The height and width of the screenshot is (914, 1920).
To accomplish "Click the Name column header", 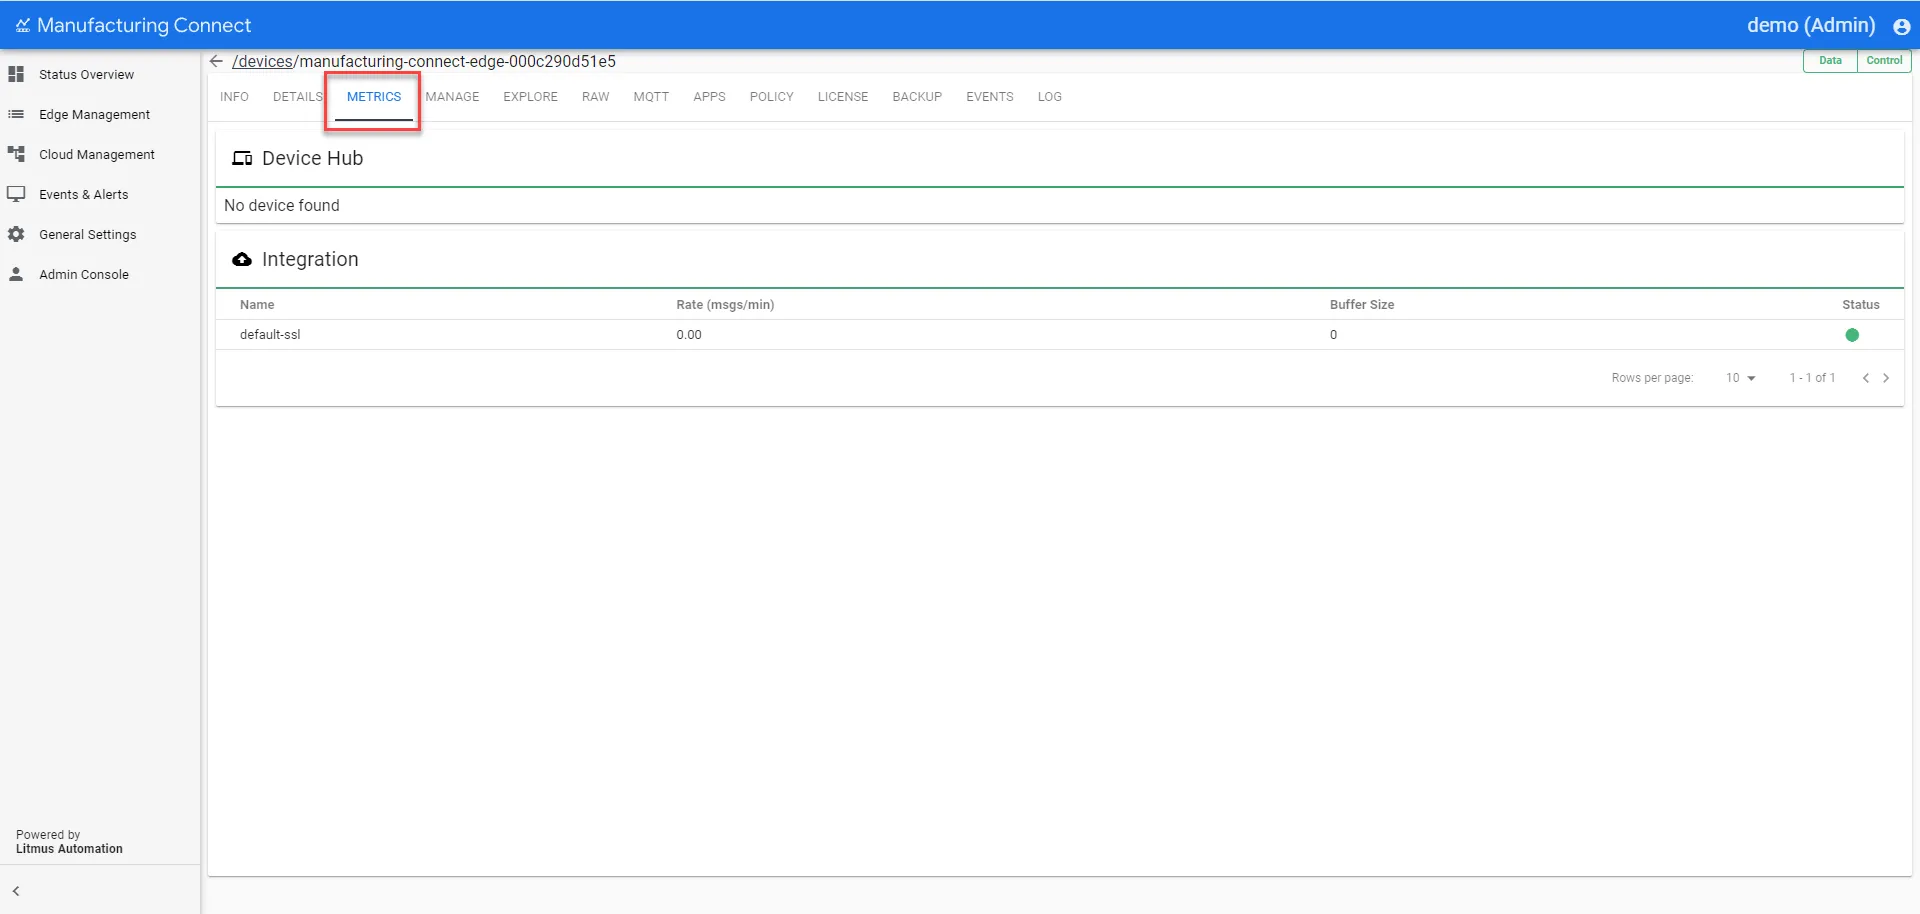I will coord(257,305).
